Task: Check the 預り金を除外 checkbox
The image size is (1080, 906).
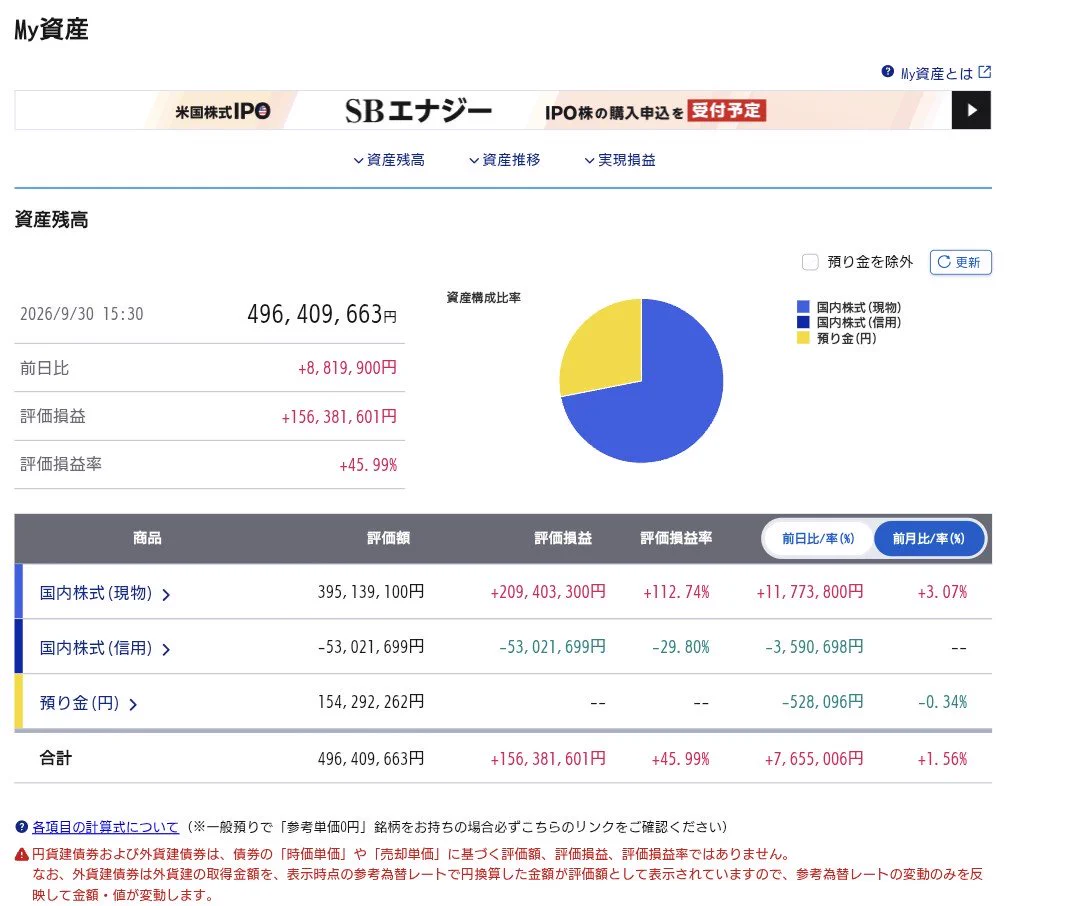Action: point(810,262)
